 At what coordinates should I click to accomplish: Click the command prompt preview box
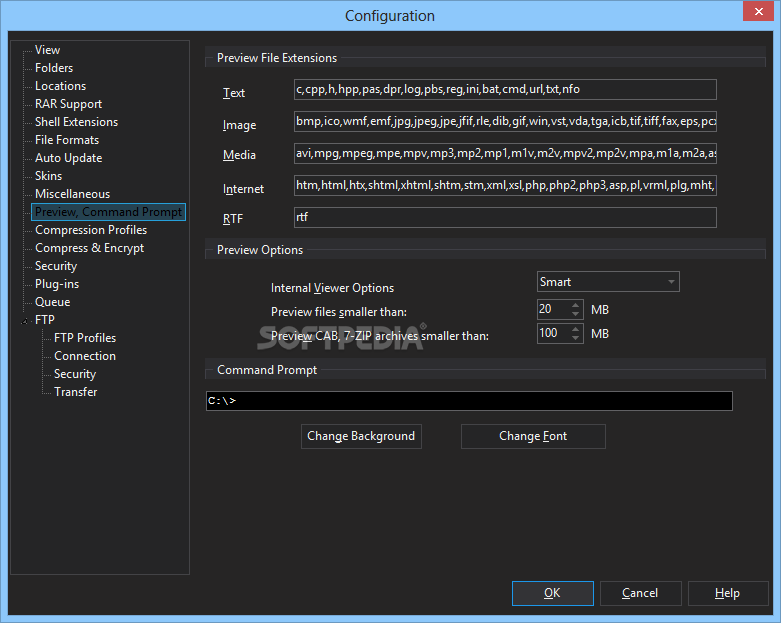pyautogui.click(x=469, y=401)
